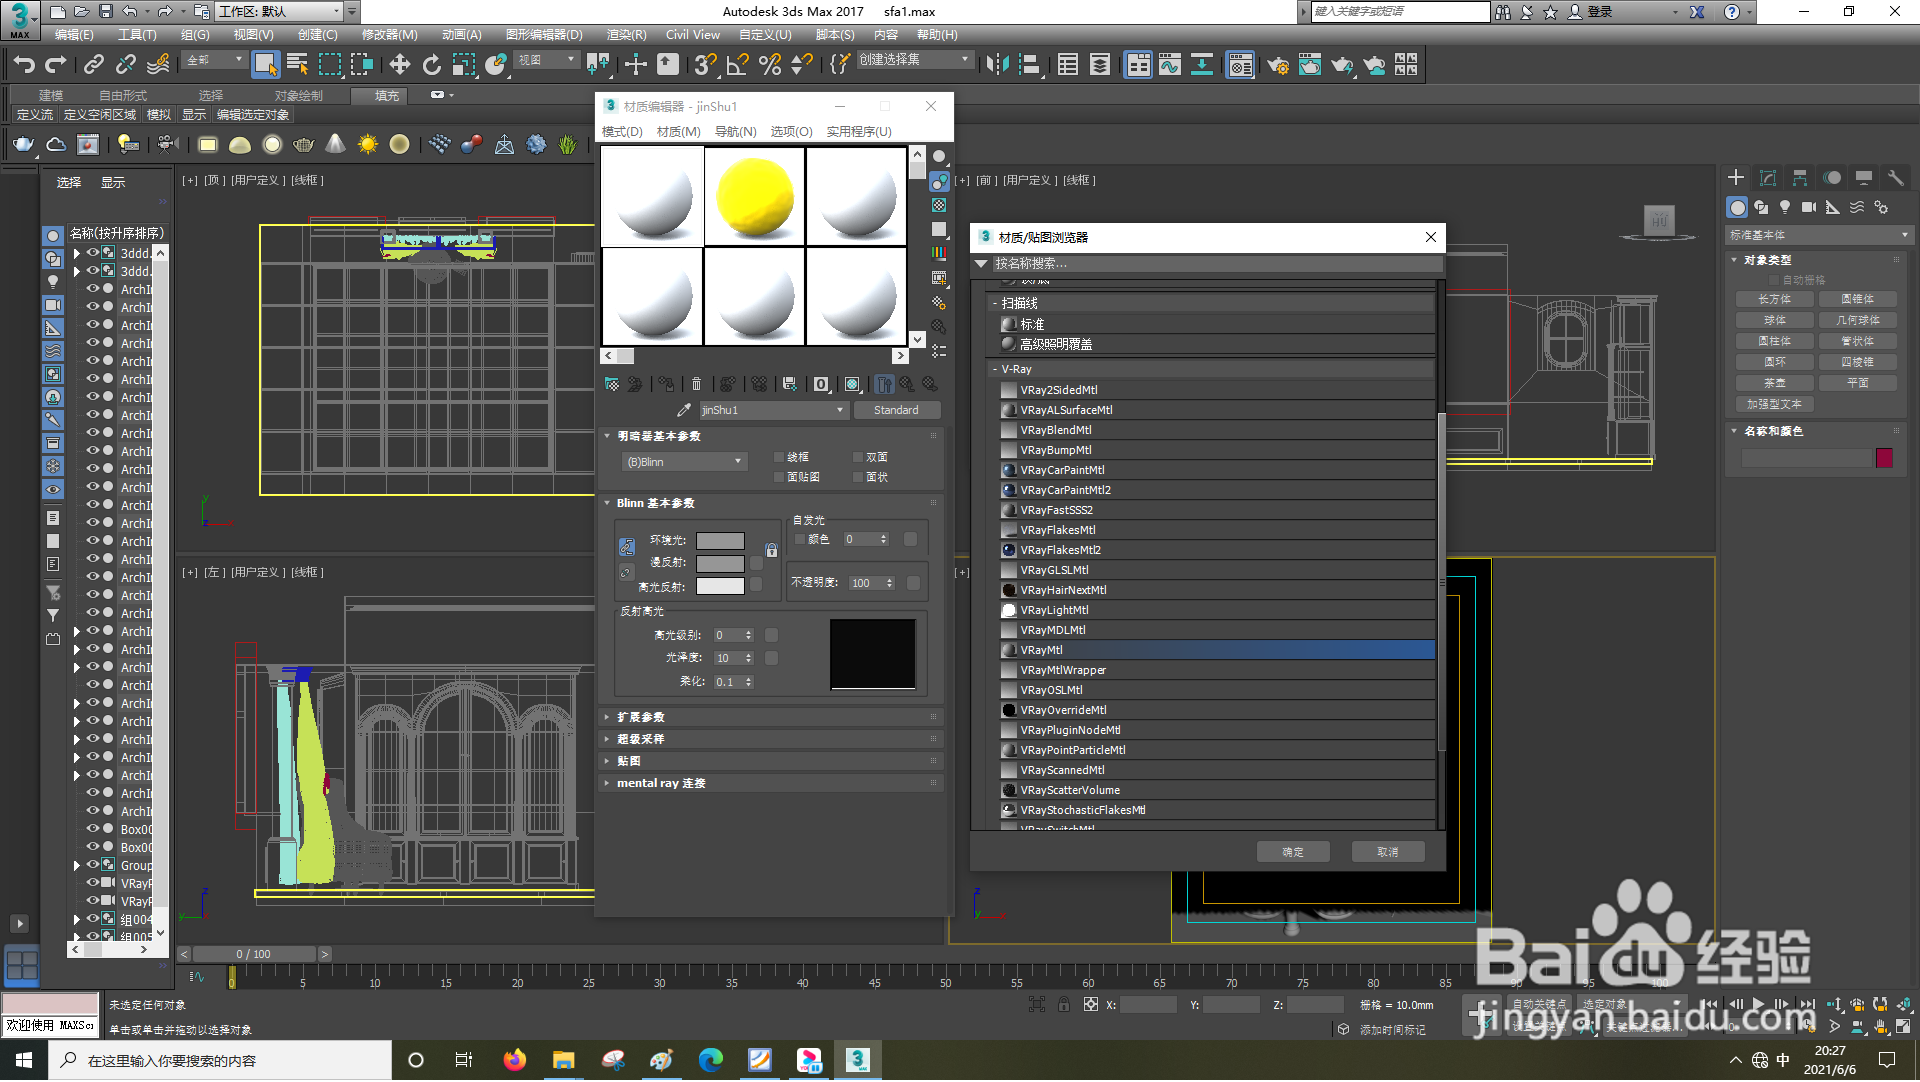Click the Select and Link chain icon

point(94,65)
